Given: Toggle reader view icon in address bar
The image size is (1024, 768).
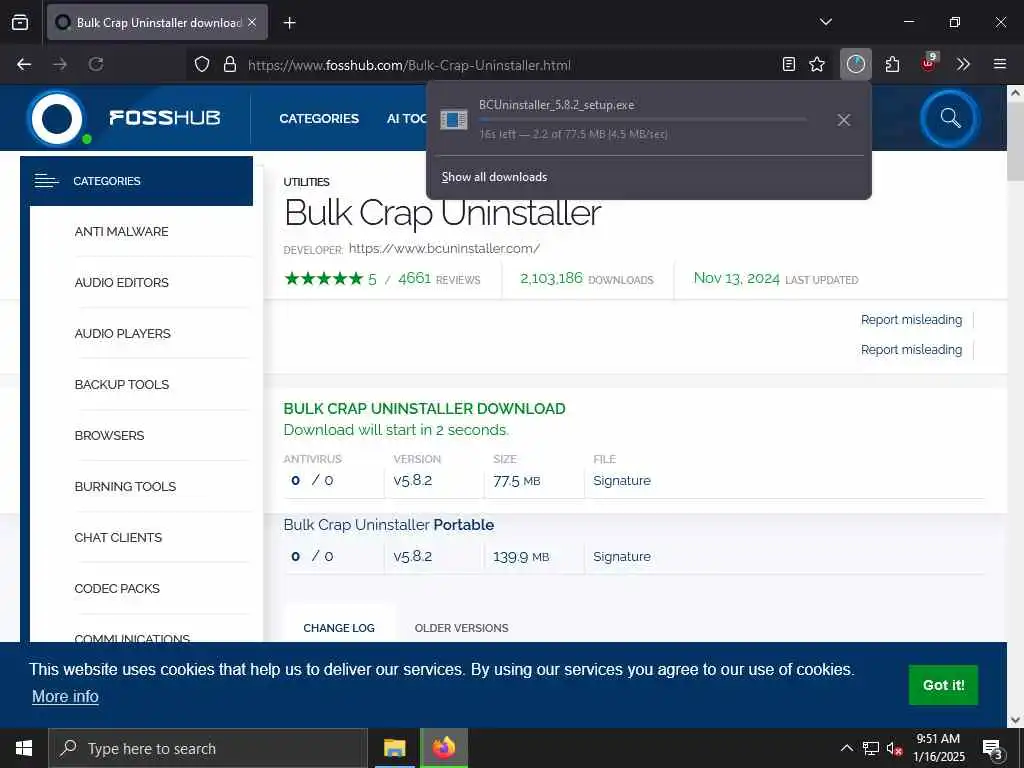Looking at the screenshot, I should point(789,64).
